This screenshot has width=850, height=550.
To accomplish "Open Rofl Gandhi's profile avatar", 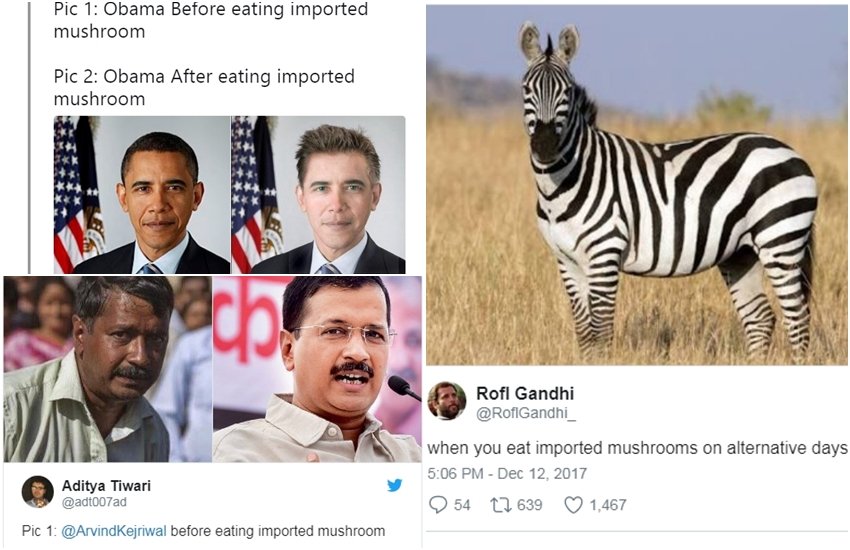I will point(447,400).
